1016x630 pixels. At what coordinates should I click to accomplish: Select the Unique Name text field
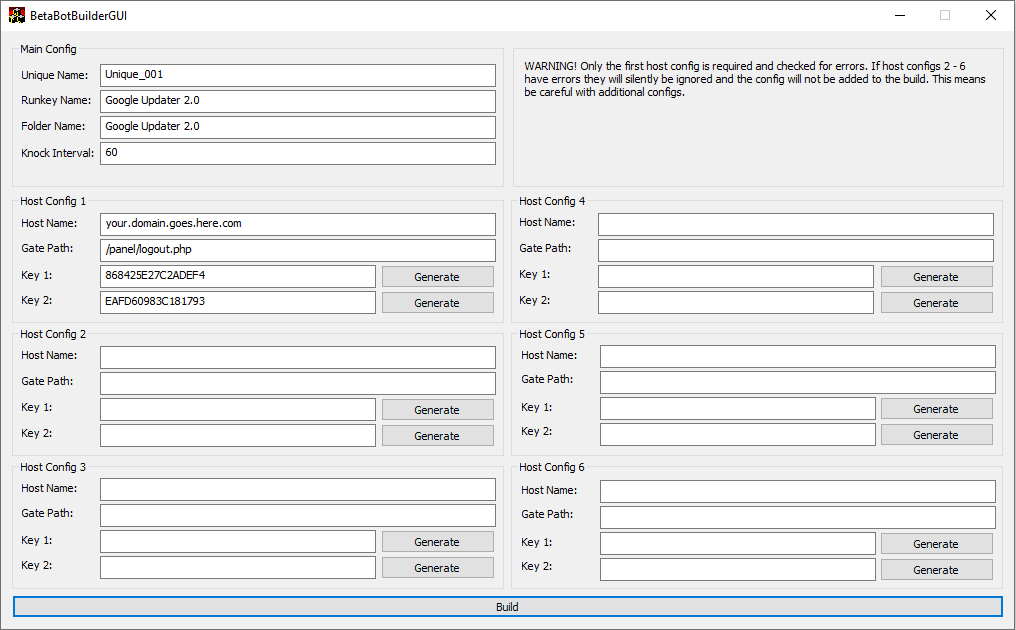[x=297, y=74]
